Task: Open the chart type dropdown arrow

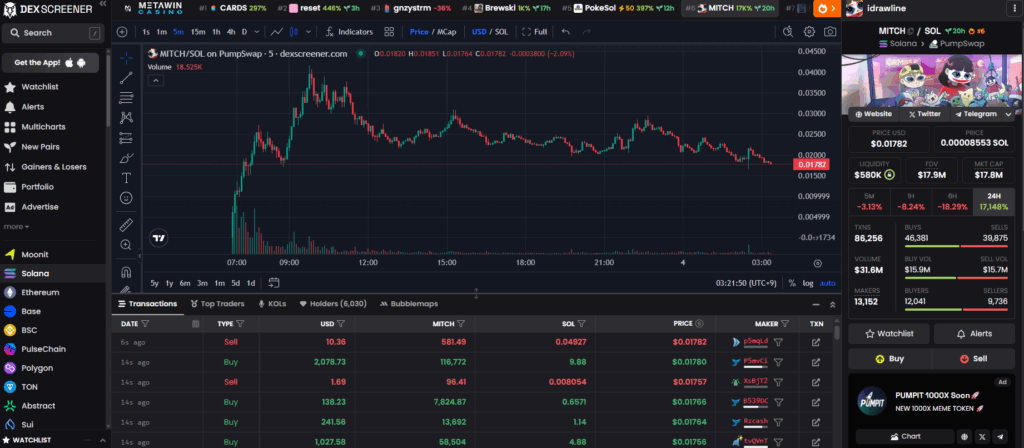Action: (x=308, y=31)
